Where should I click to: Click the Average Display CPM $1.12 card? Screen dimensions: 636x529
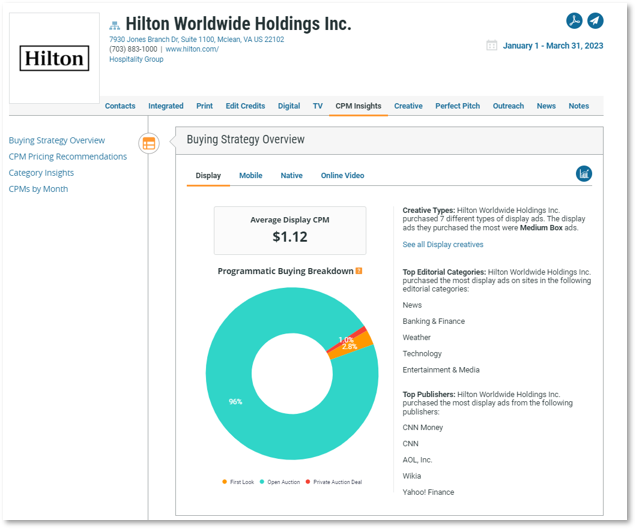[290, 230]
